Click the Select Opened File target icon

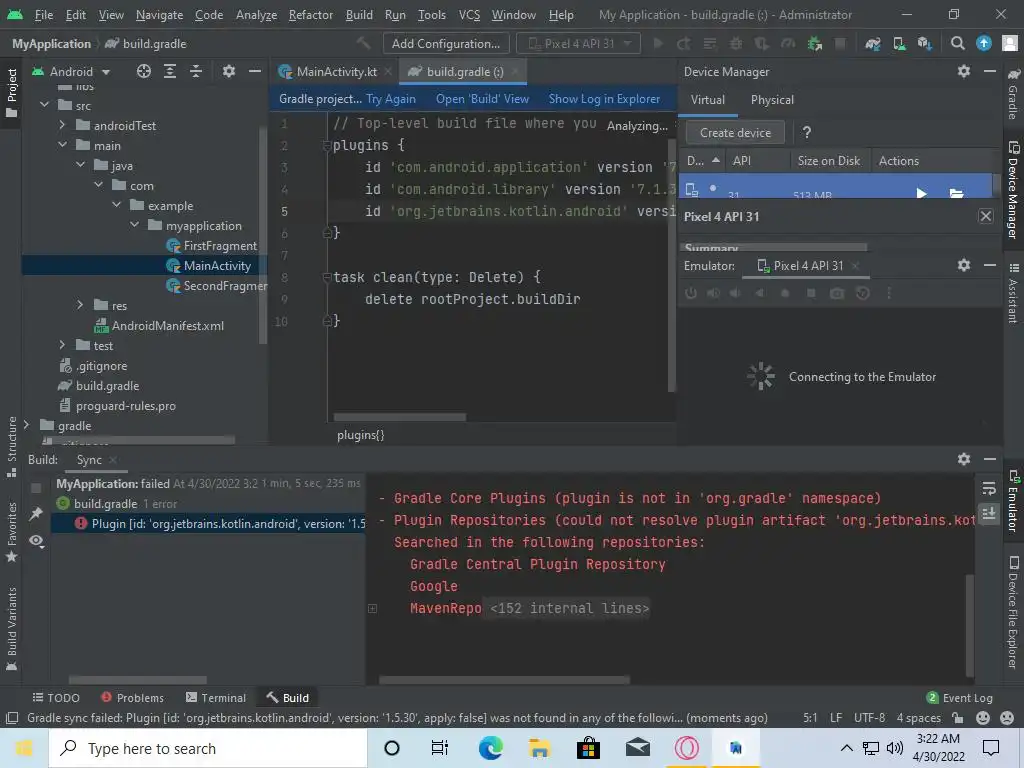point(144,71)
